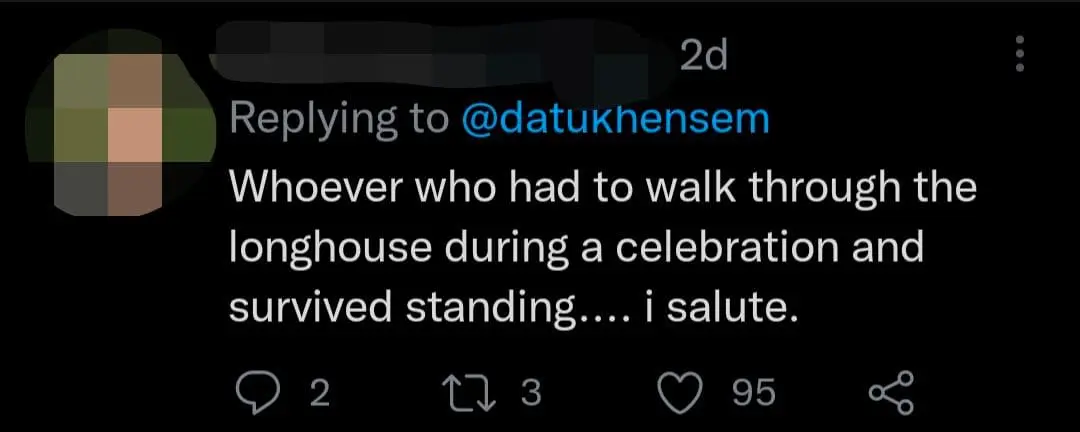Viewport: 1080px width, 432px height.
Task: Like the tweet with the heart icon
Action: coord(686,392)
